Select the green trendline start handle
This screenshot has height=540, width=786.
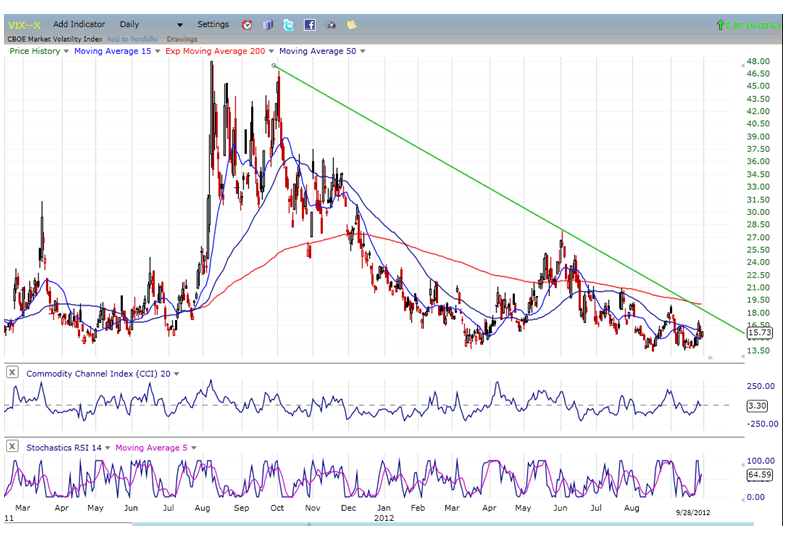[x=274, y=67]
